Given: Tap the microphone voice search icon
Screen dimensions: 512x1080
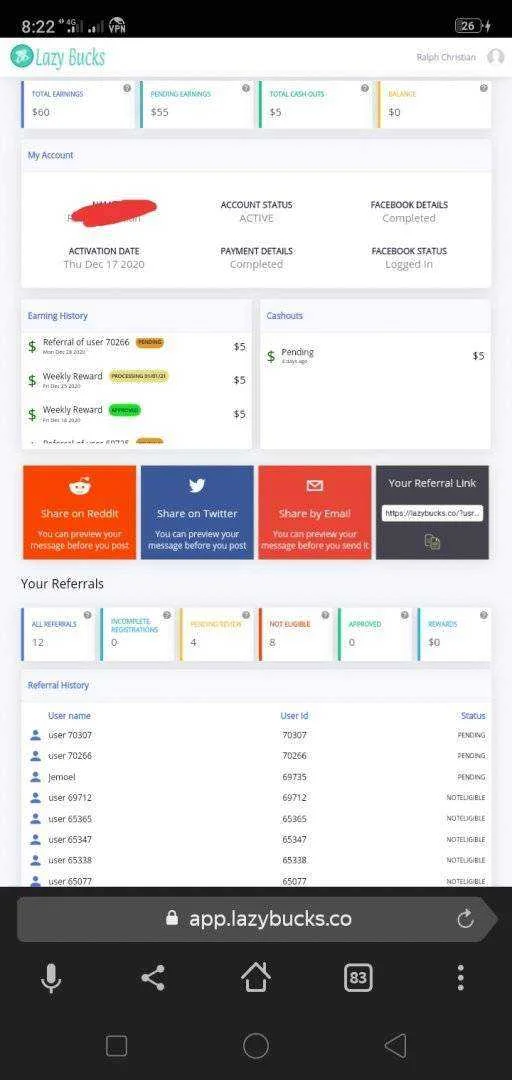Looking at the screenshot, I should tap(50, 977).
